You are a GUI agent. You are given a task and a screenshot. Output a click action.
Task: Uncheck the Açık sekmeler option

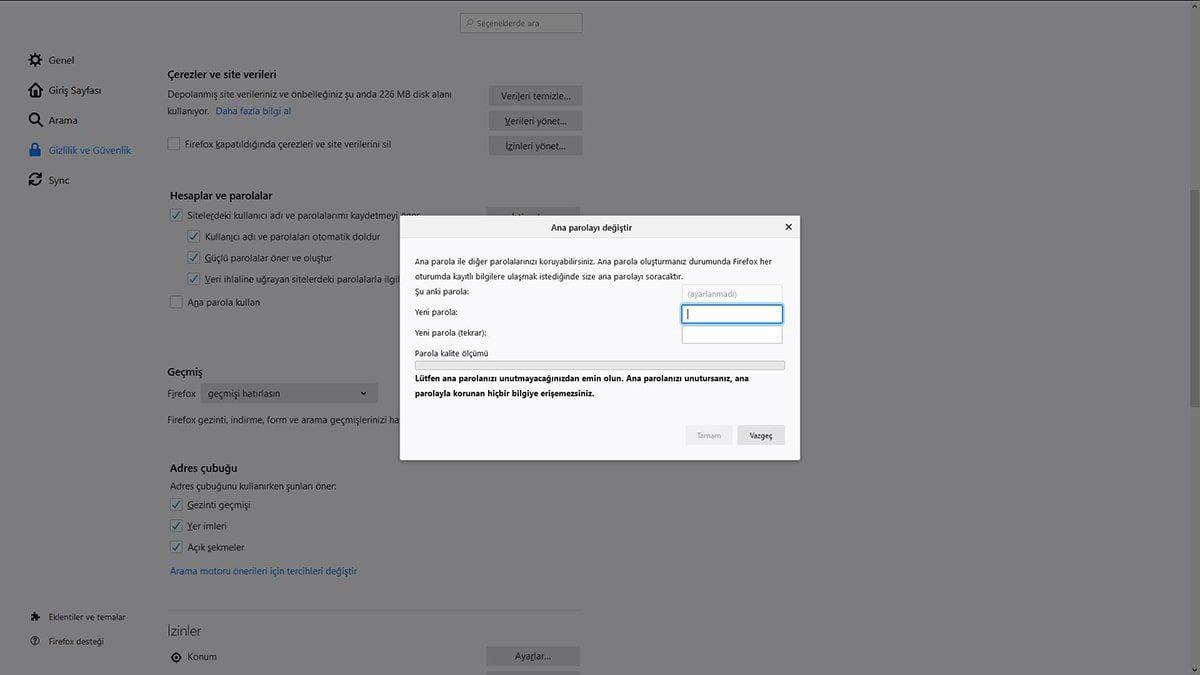click(x=177, y=547)
